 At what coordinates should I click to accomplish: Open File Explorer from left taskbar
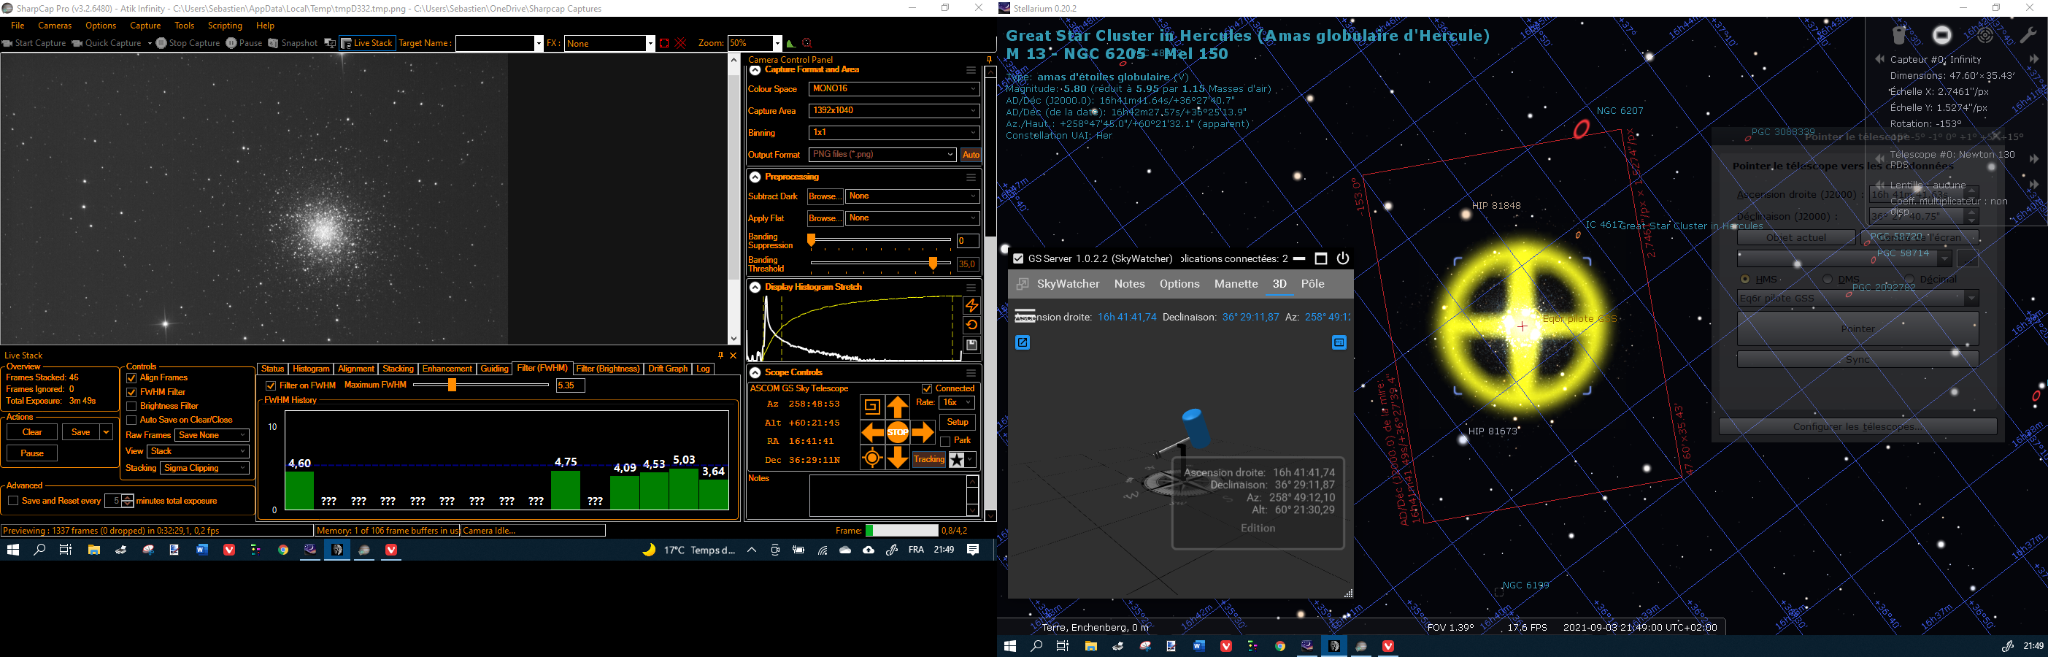click(94, 549)
